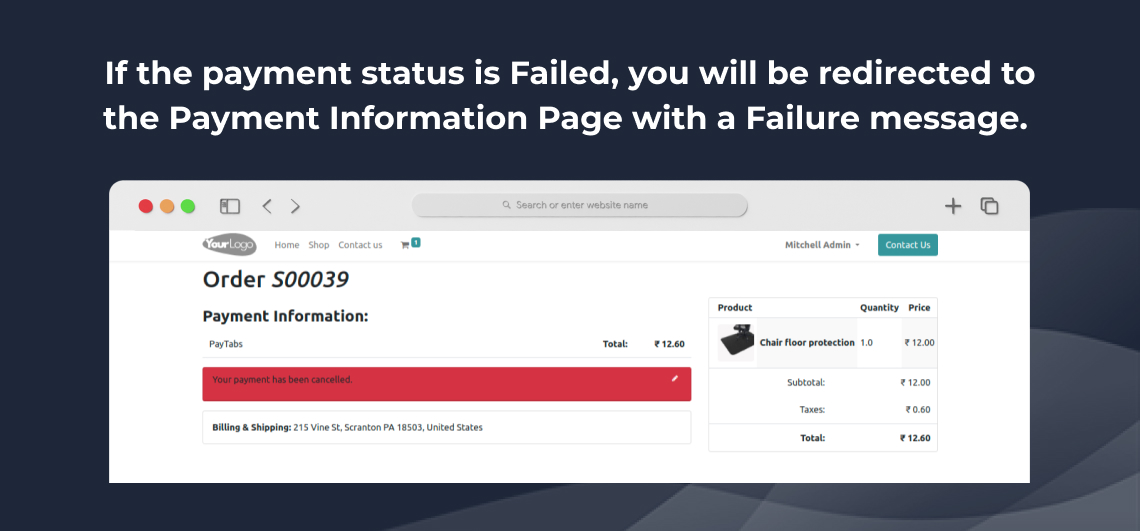Viewport: 1140px width, 531px height.
Task: Go forward with the right chevron
Action: click(x=295, y=206)
